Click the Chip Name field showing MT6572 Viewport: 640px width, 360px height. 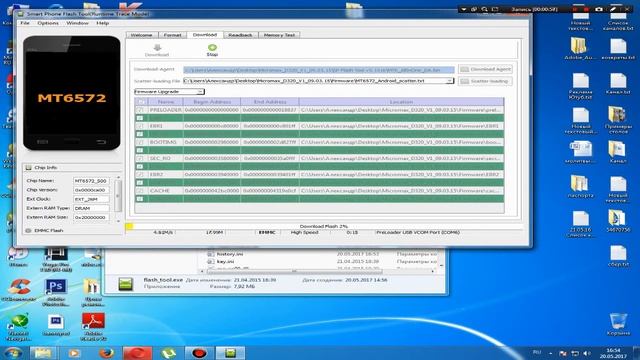(x=91, y=180)
